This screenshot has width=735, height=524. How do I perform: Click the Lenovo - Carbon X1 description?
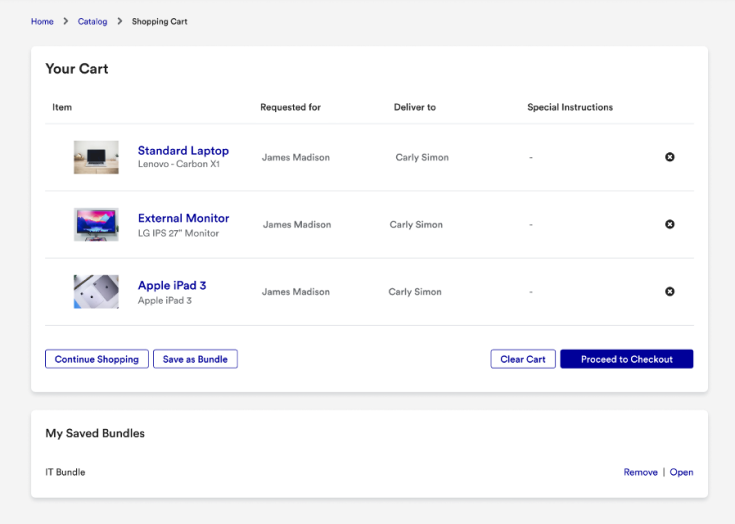click(x=179, y=164)
